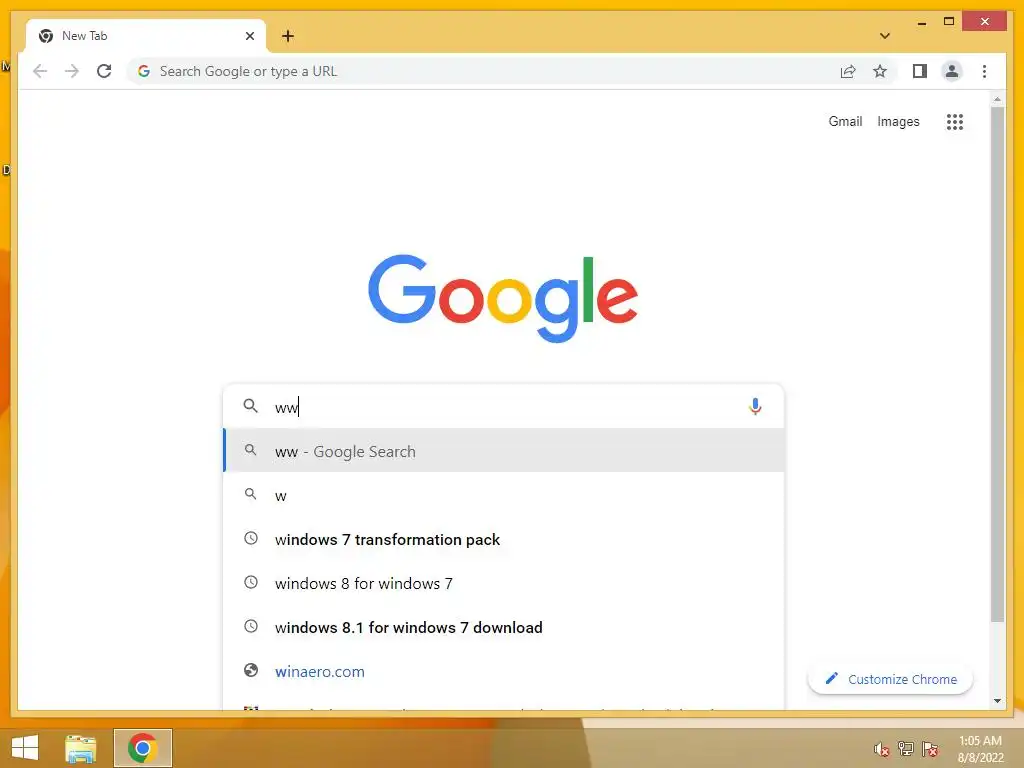Click the Google logo
The image size is (1024, 768).
click(x=503, y=298)
